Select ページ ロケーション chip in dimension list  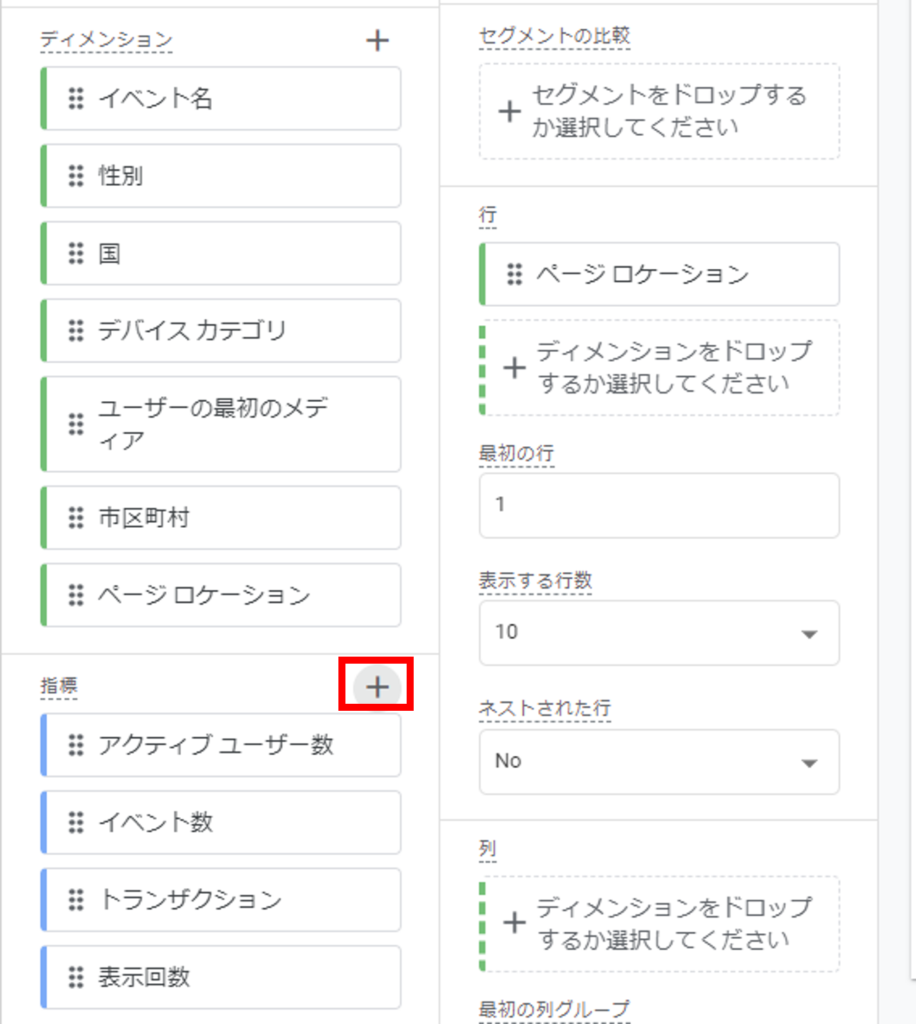[x=221, y=595]
